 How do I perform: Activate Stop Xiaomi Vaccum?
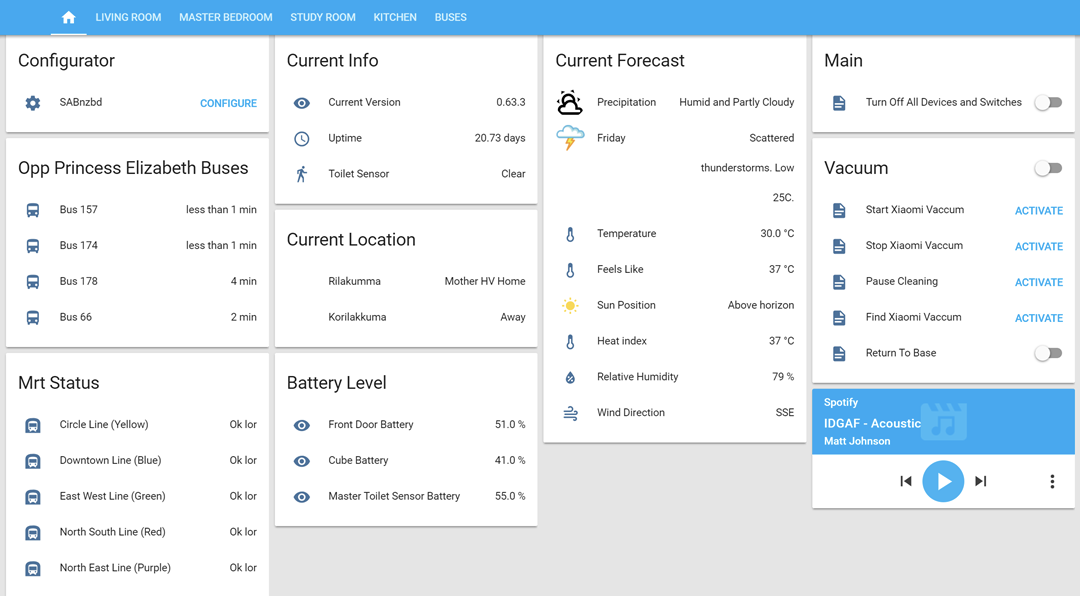(1039, 247)
